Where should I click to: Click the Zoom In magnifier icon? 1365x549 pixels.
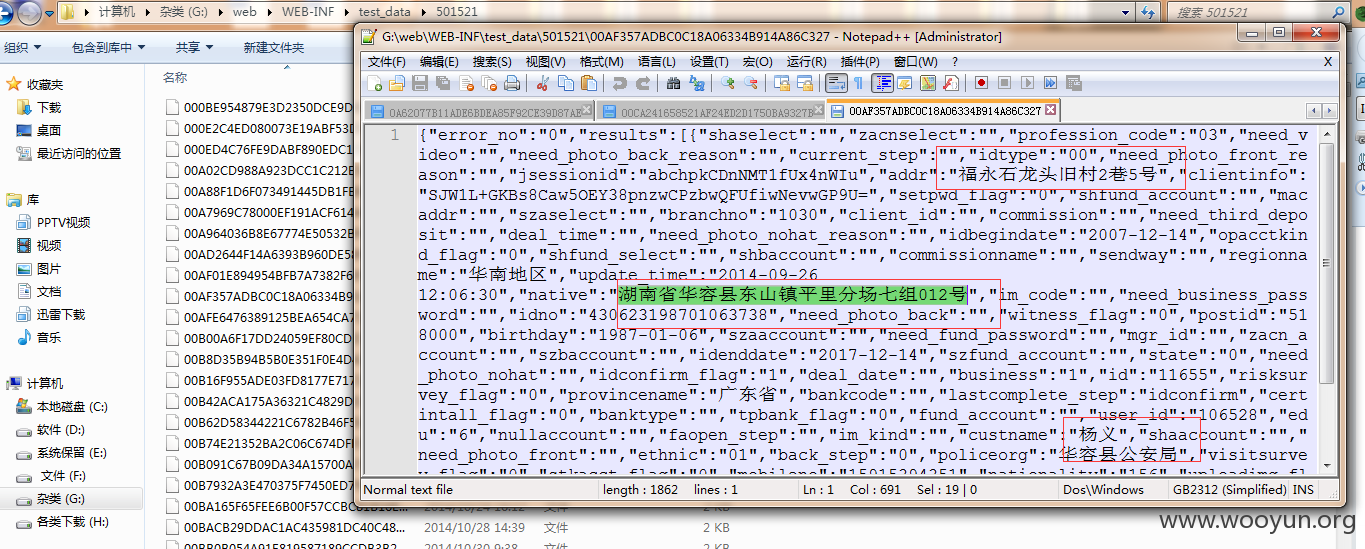click(728, 83)
